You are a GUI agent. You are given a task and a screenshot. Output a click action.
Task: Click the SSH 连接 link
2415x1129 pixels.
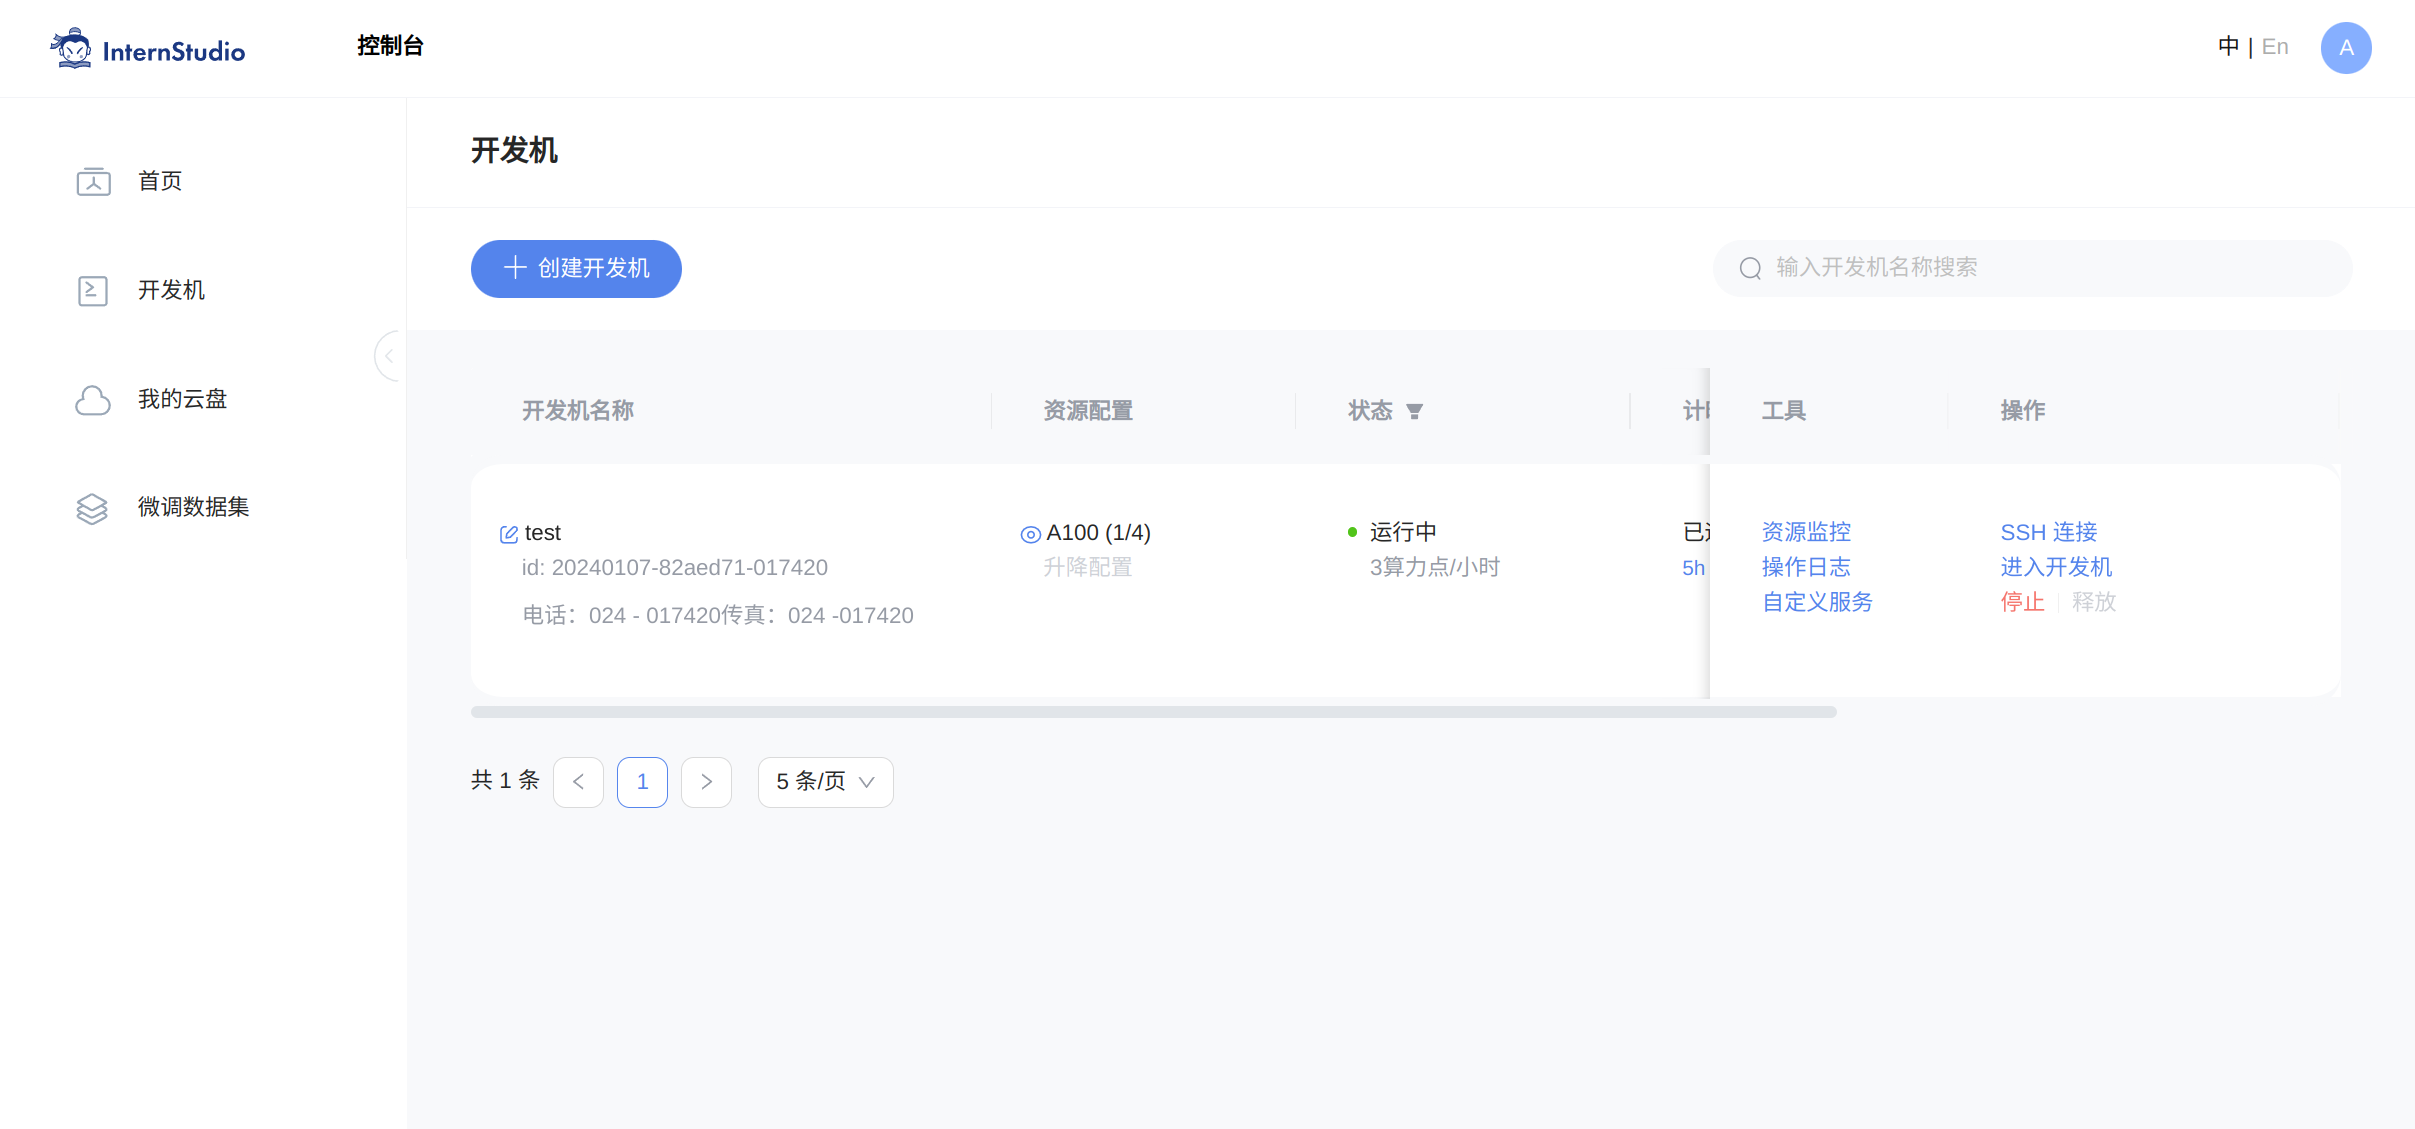point(2049,532)
